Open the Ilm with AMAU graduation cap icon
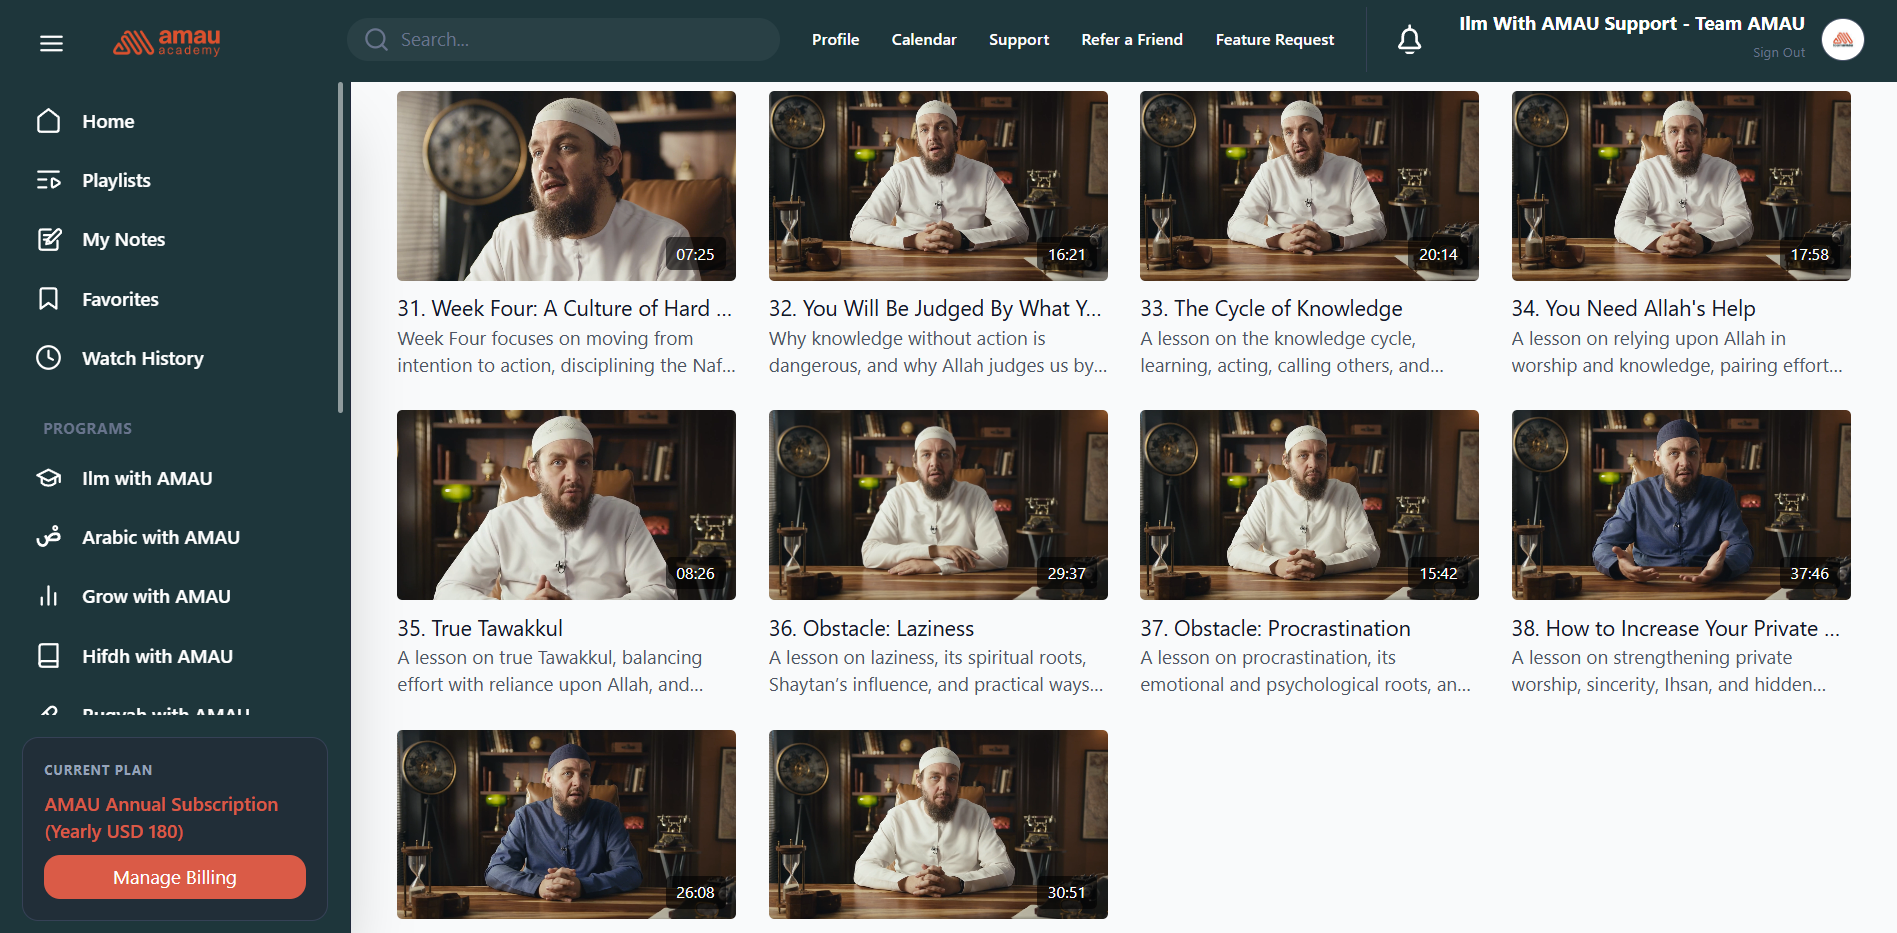This screenshot has height=933, width=1897. [x=49, y=478]
